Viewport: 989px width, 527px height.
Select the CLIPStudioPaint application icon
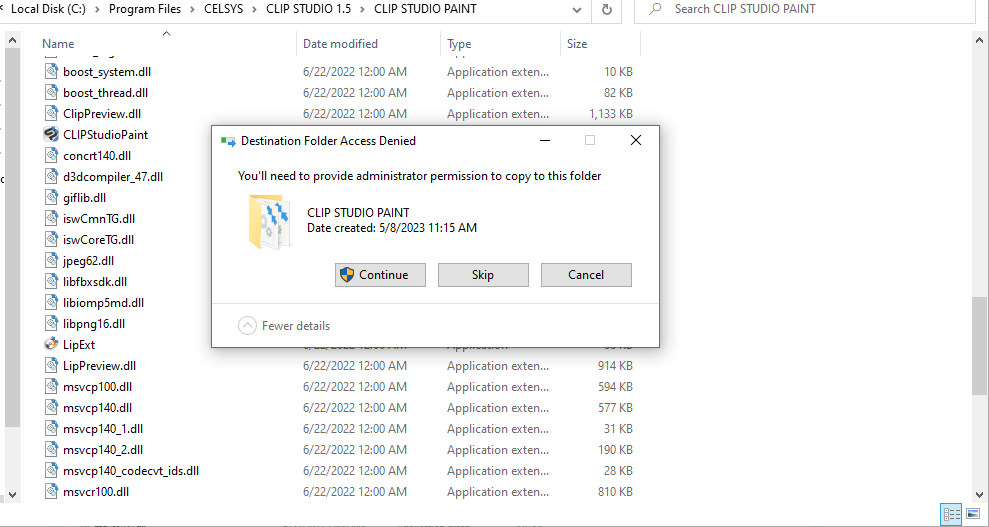point(51,134)
